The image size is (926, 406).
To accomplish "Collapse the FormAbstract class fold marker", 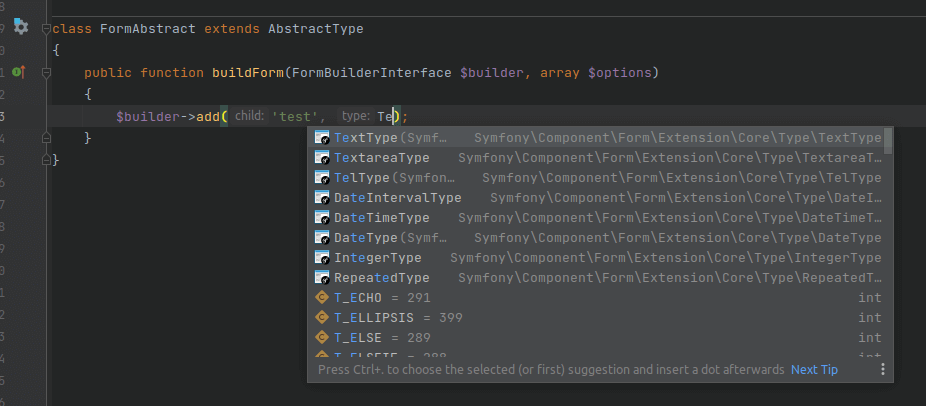I will pyautogui.click(x=46, y=29).
